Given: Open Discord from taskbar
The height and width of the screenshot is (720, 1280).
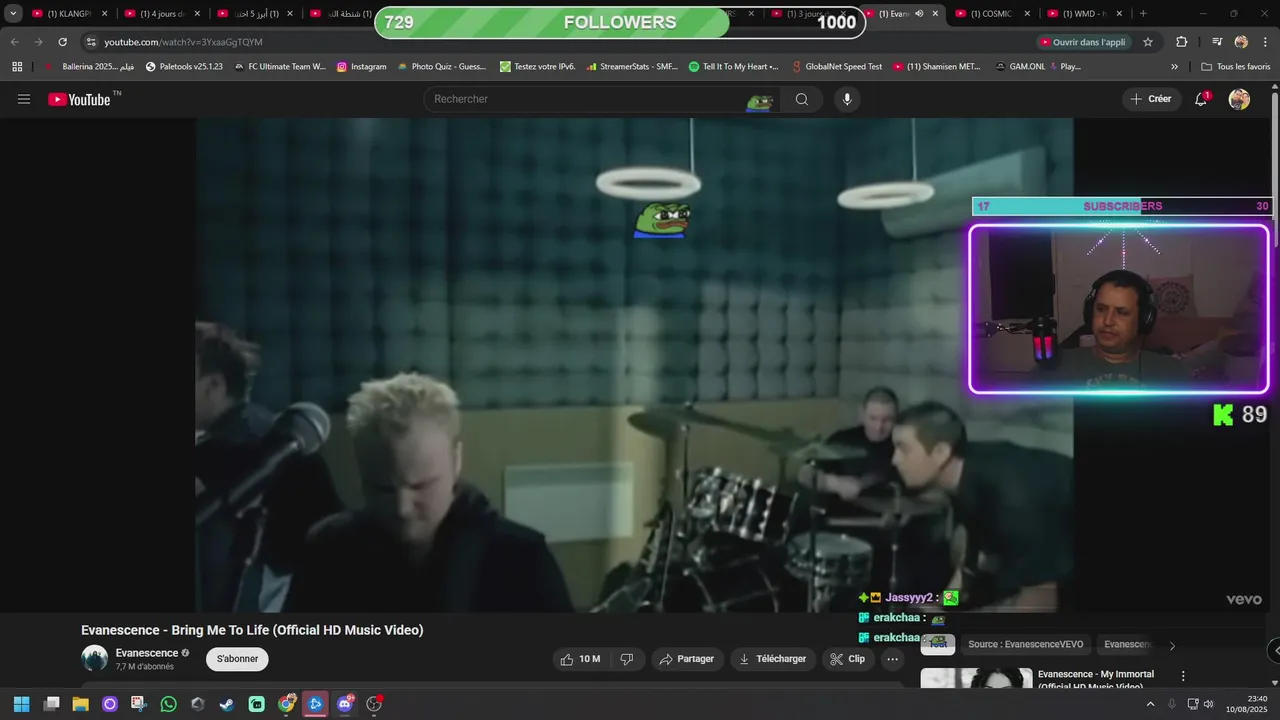Looking at the screenshot, I should (x=346, y=704).
